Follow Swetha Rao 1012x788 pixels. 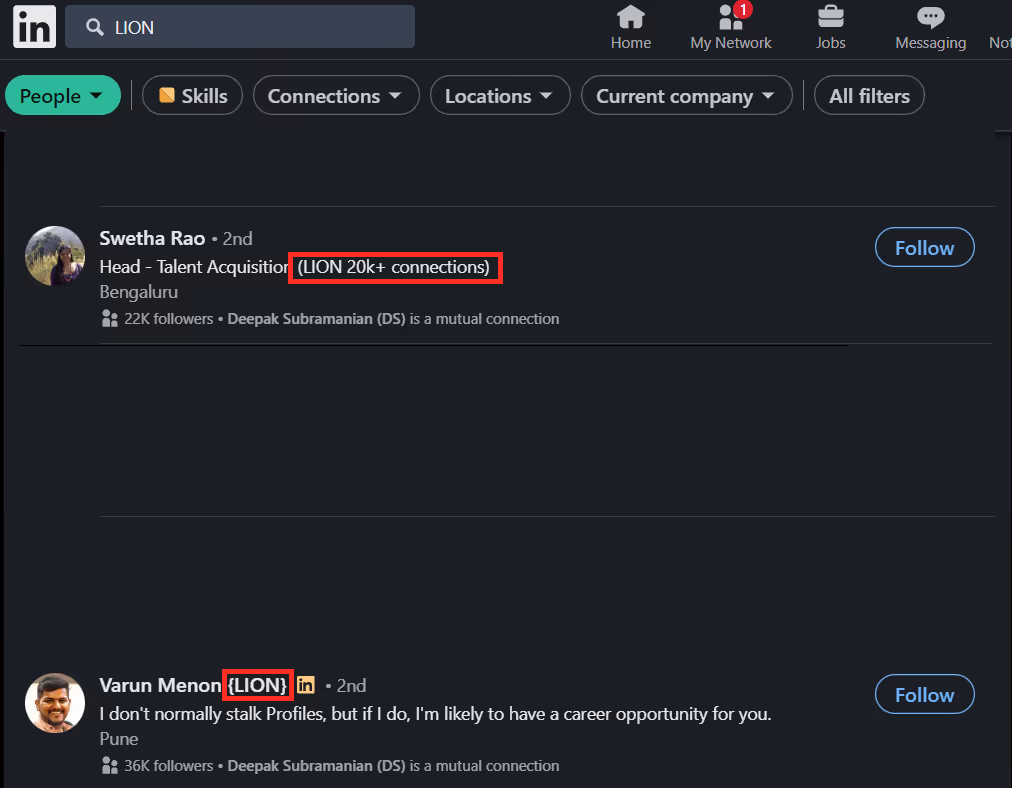coord(924,247)
